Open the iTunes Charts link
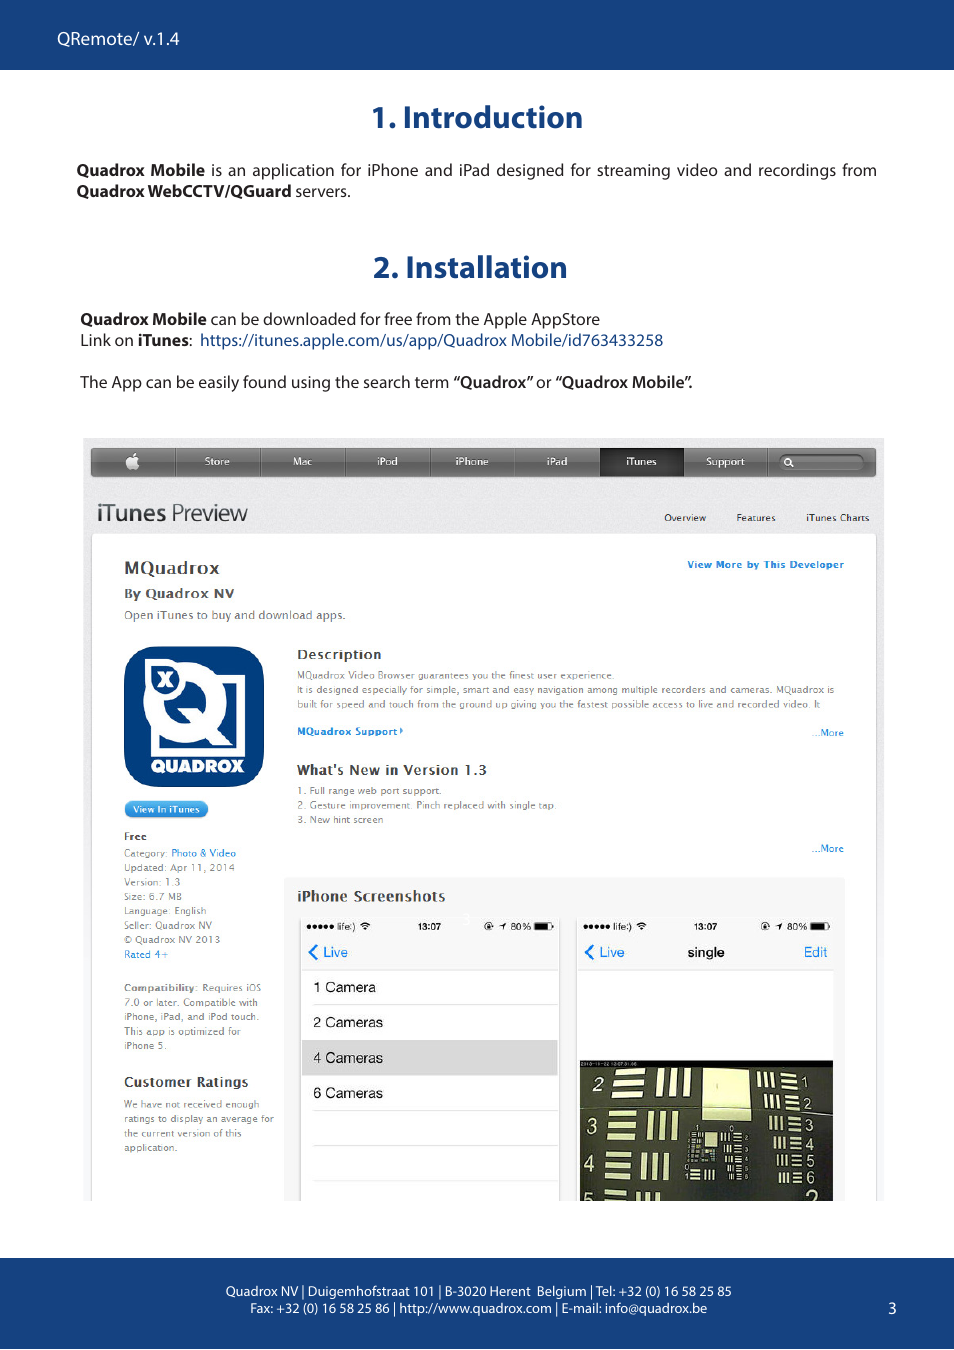954x1350 pixels. pos(837,518)
